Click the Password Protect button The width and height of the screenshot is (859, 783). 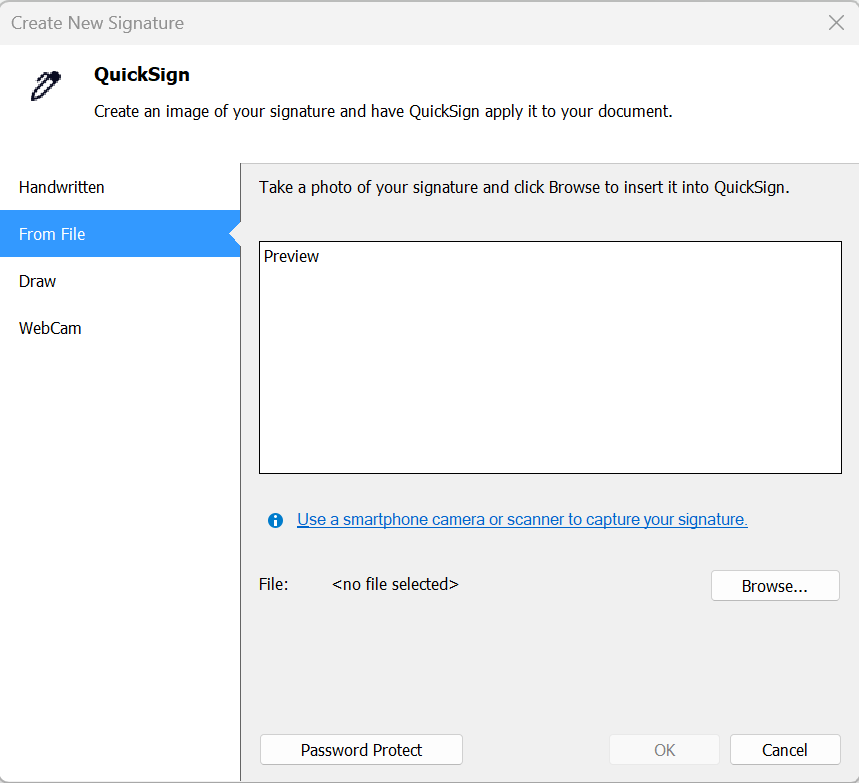pos(361,750)
